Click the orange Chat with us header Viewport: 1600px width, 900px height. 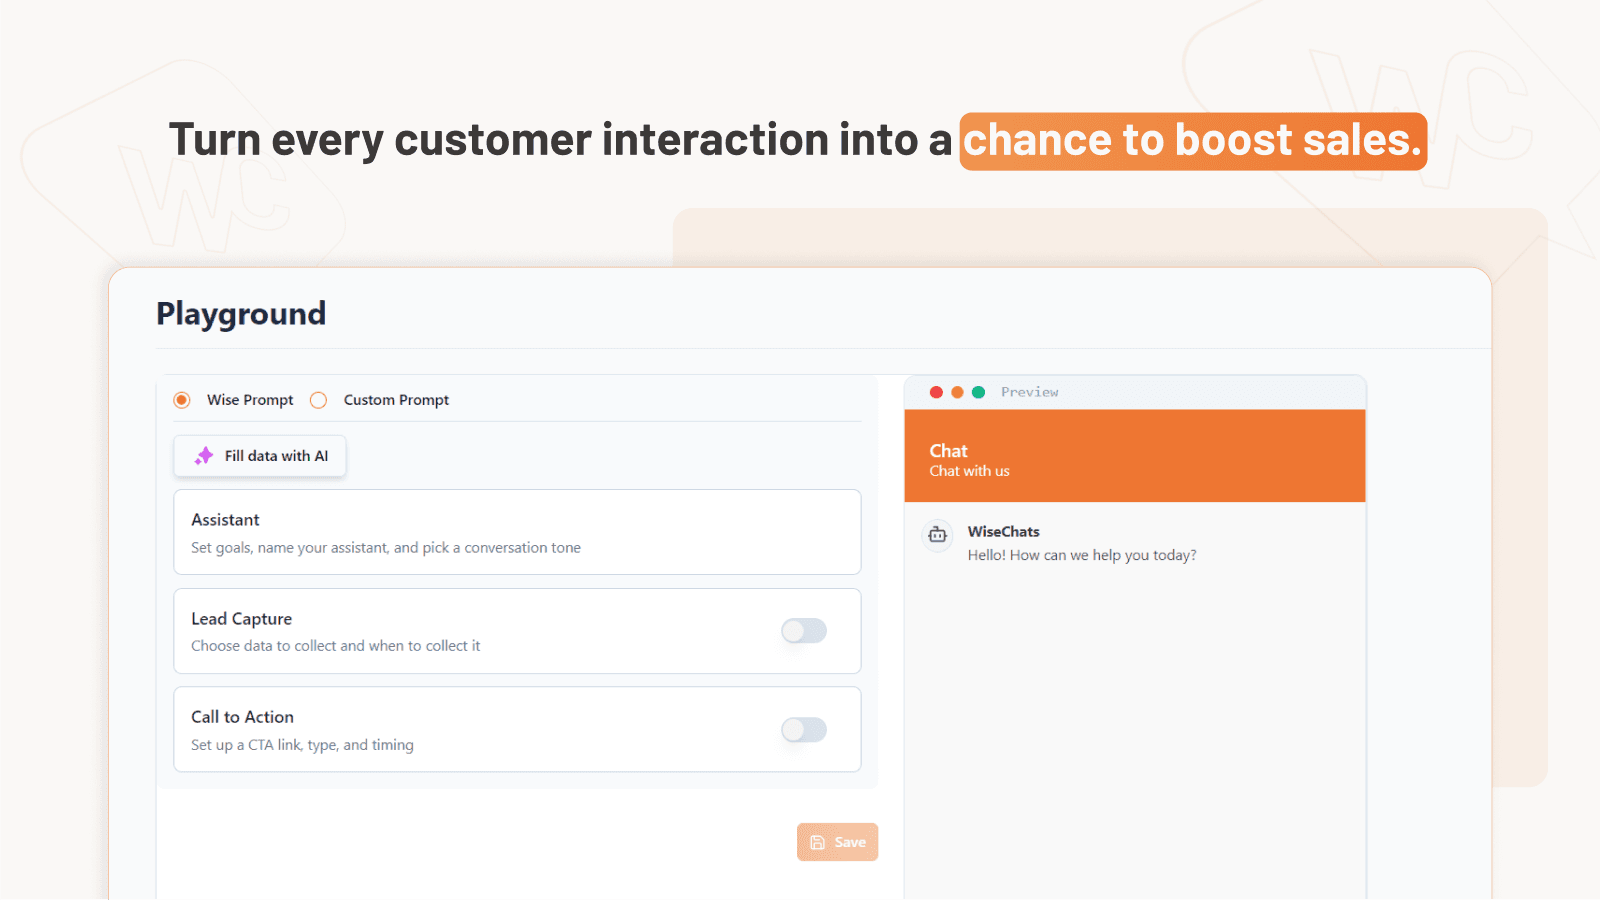coord(1135,455)
